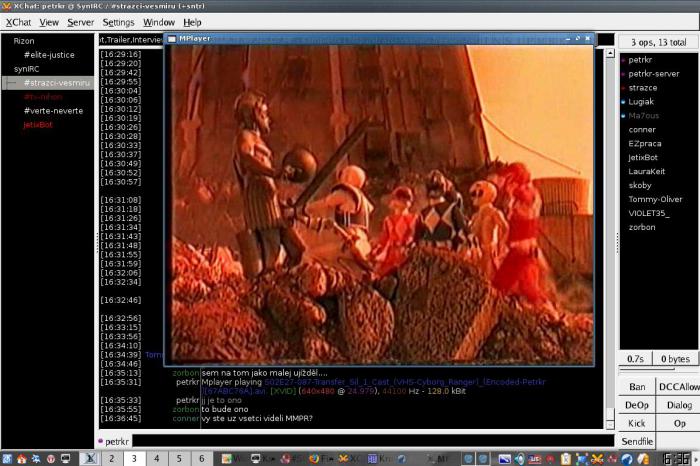Select user Lugiak in the user list
Viewport: 700px width, 466px height.
[x=641, y=102]
